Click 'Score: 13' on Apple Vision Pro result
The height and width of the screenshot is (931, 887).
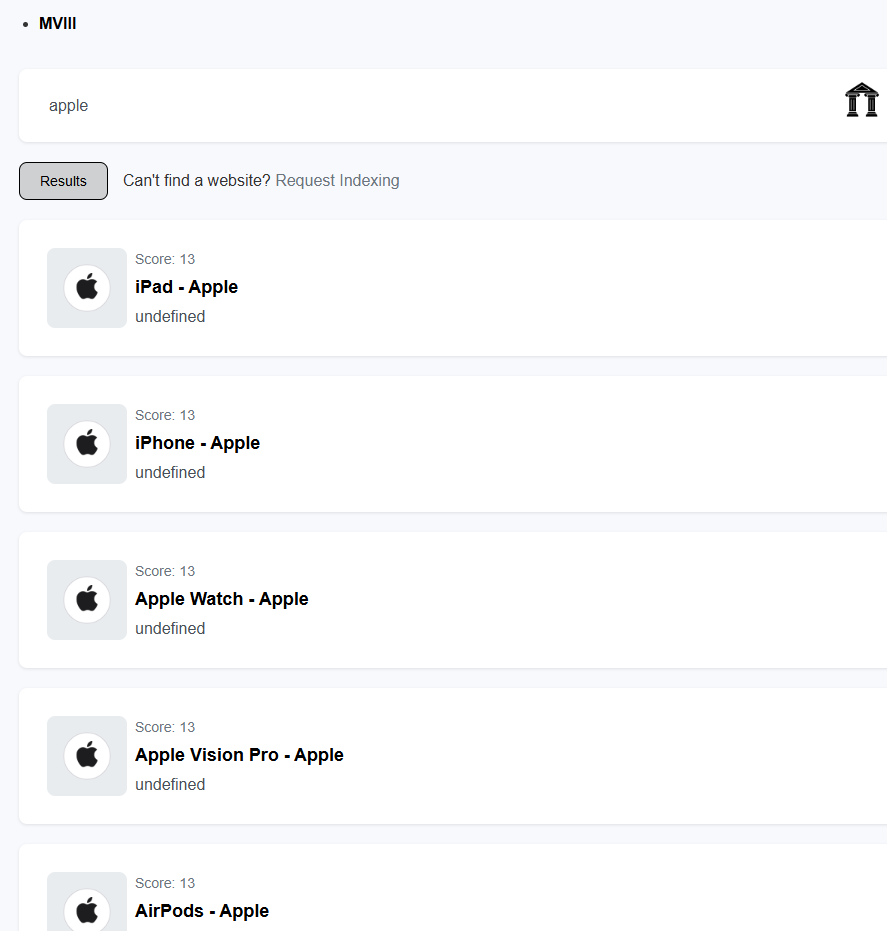(165, 728)
